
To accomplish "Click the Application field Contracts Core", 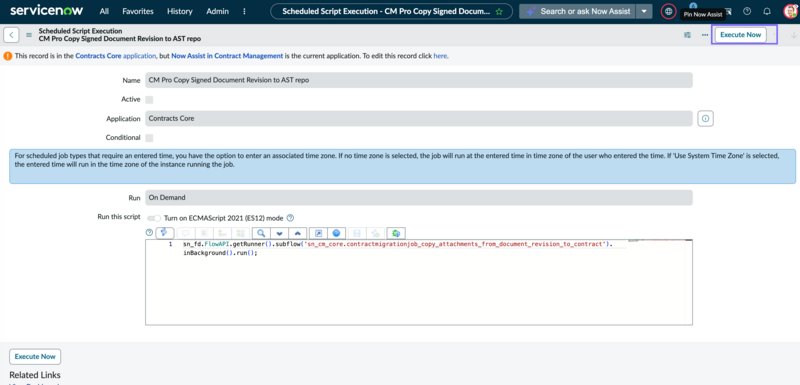I will coord(419,118).
